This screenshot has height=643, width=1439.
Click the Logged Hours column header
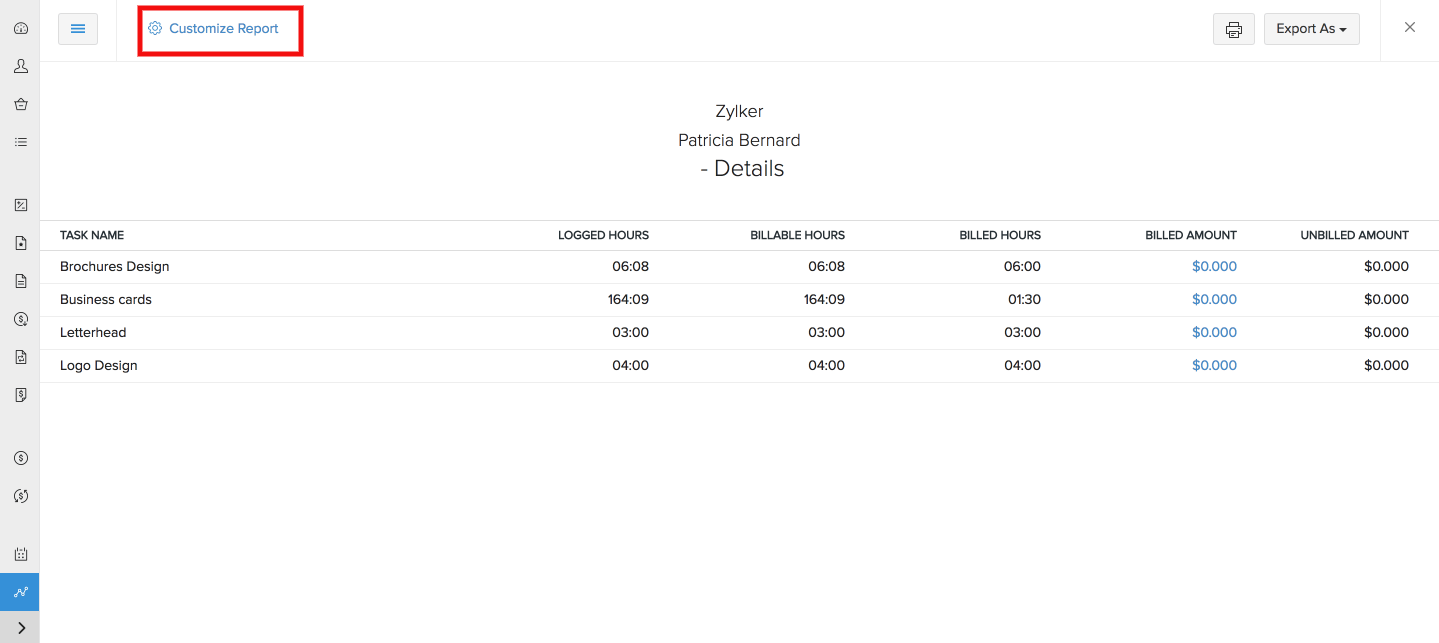[x=603, y=236]
